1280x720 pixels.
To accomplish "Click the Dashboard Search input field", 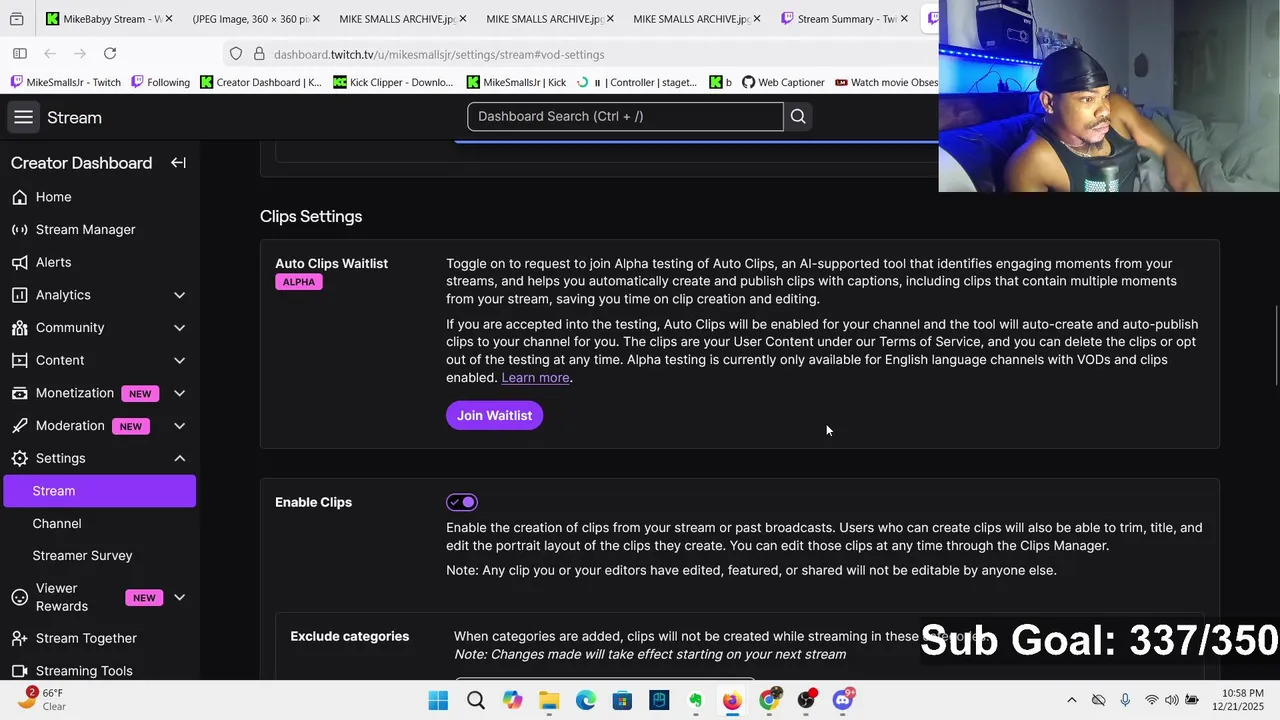I will pos(625,116).
